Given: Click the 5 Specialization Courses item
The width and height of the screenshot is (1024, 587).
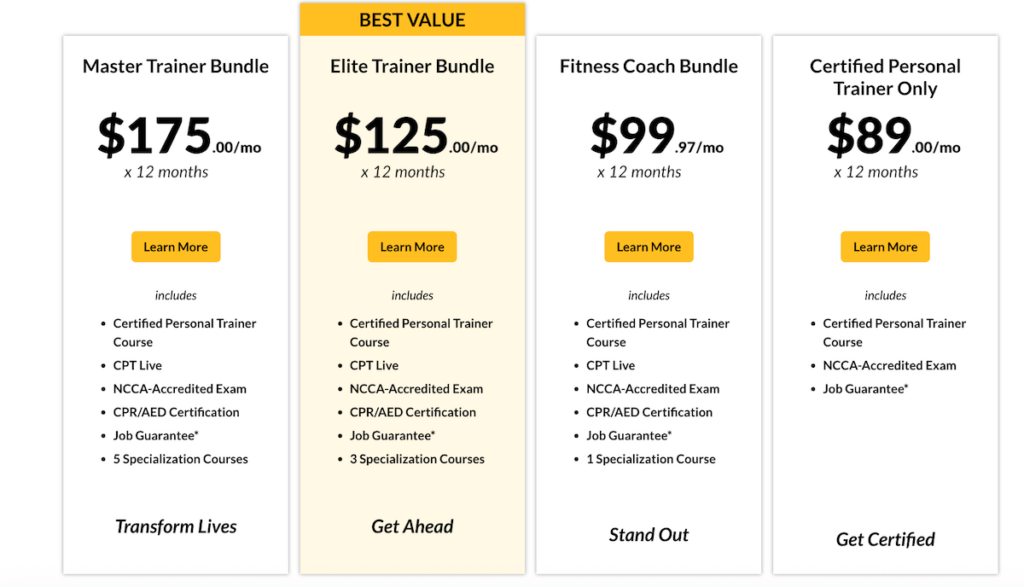Looking at the screenshot, I should pos(180,459).
